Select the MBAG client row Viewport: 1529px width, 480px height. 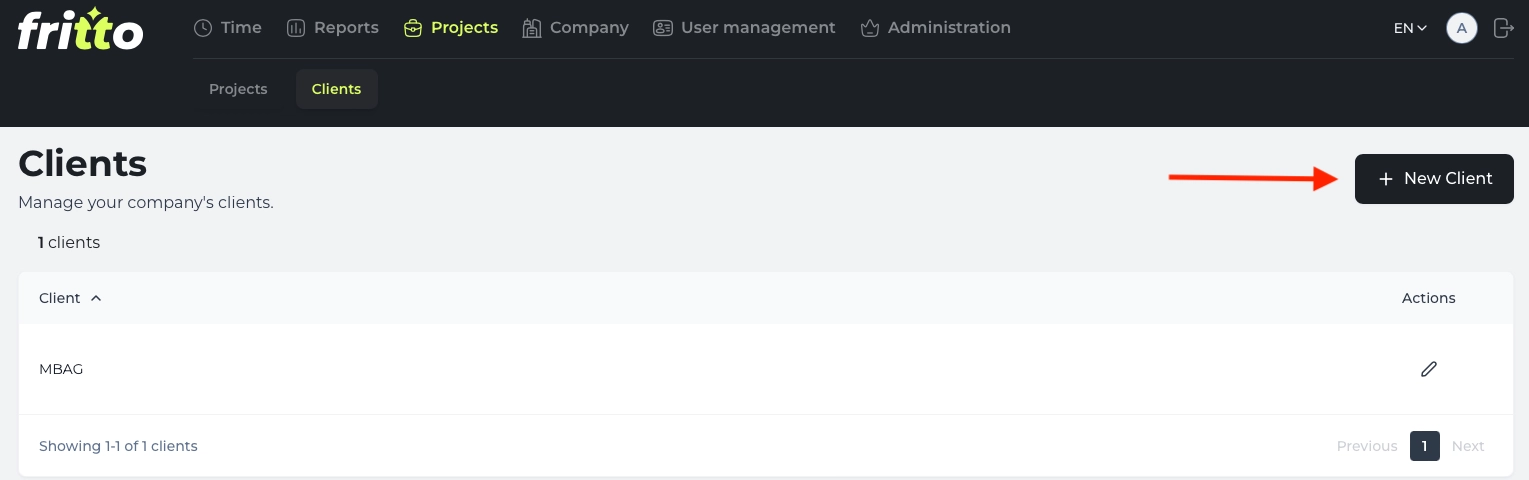pos(765,369)
